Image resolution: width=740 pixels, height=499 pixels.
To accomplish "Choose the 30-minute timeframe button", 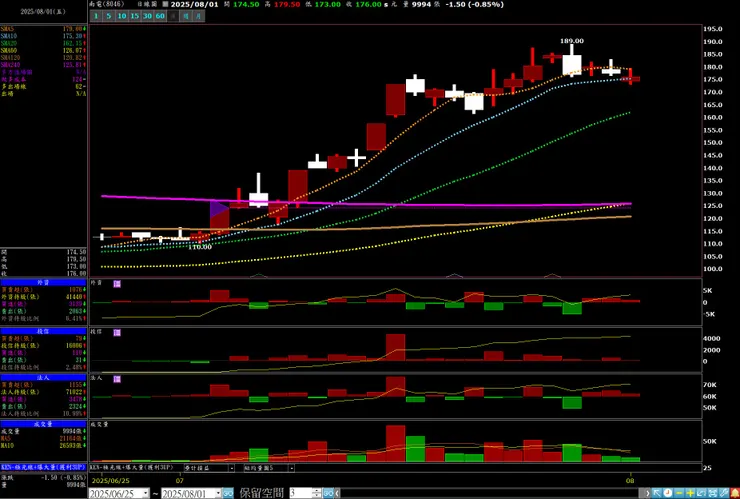I will [x=148, y=16].
